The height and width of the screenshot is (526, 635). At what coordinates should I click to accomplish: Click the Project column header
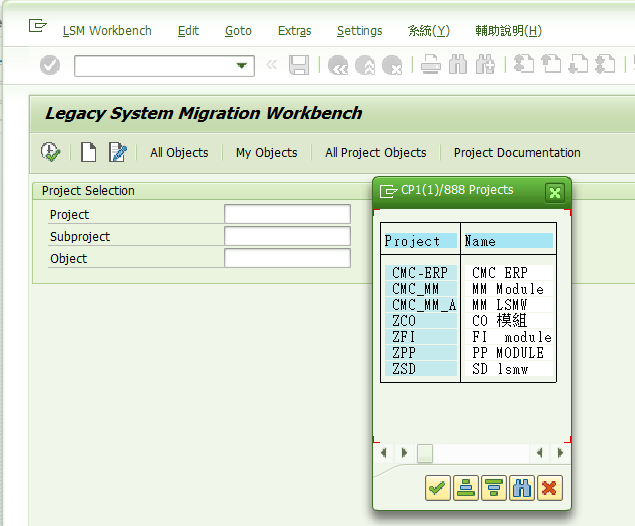(x=420, y=241)
